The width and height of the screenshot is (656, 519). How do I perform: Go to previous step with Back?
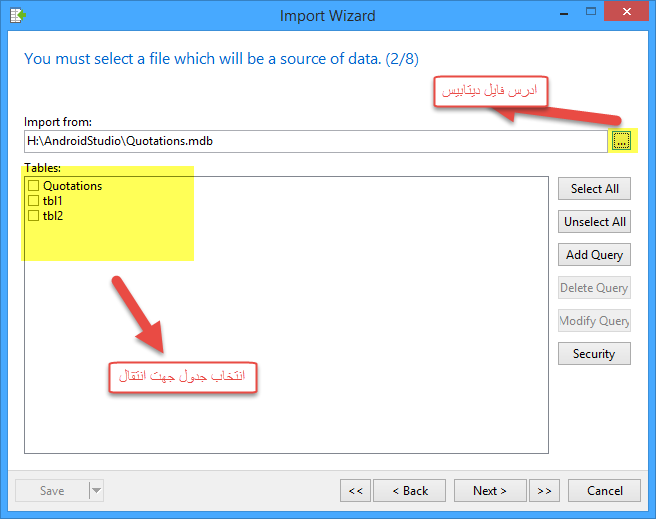point(410,491)
